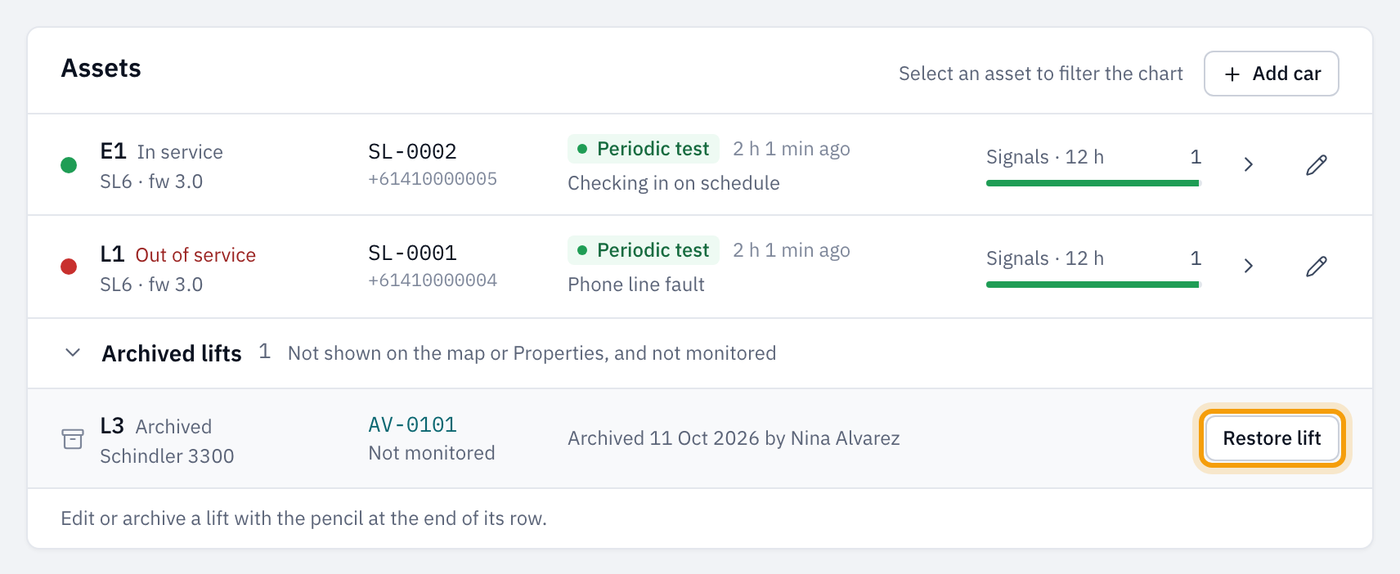Collapse the Archived lifts section
This screenshot has width=1400, height=574.
(73, 353)
